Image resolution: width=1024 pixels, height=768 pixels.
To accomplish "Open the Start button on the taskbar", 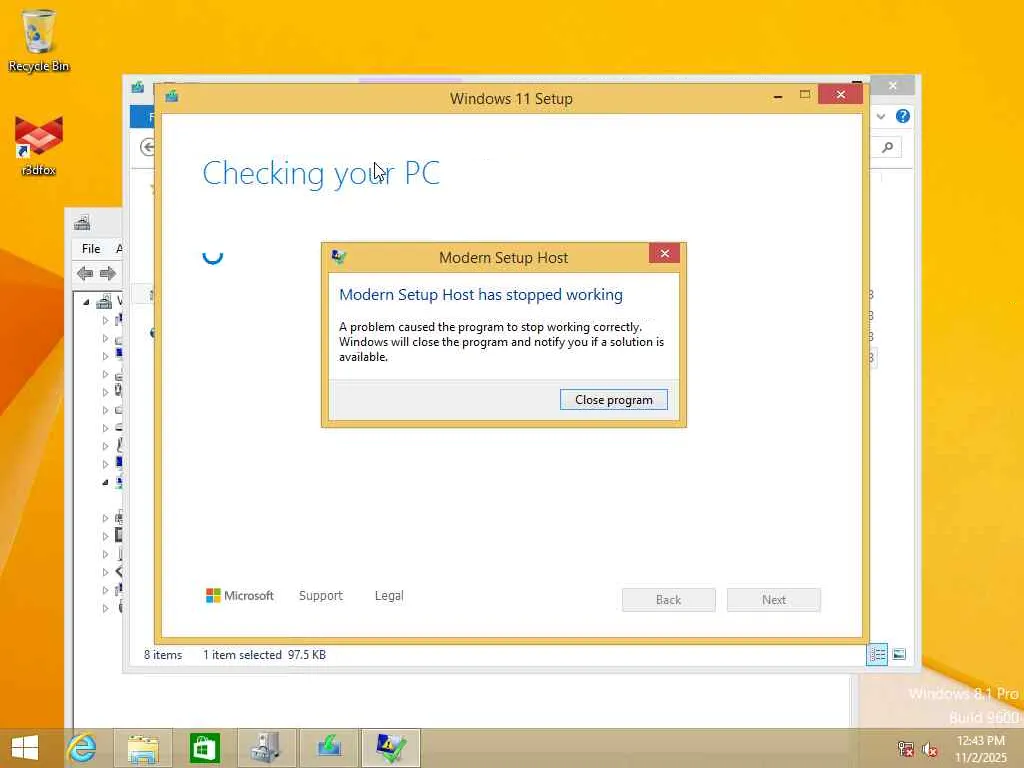I will pyautogui.click(x=25, y=748).
